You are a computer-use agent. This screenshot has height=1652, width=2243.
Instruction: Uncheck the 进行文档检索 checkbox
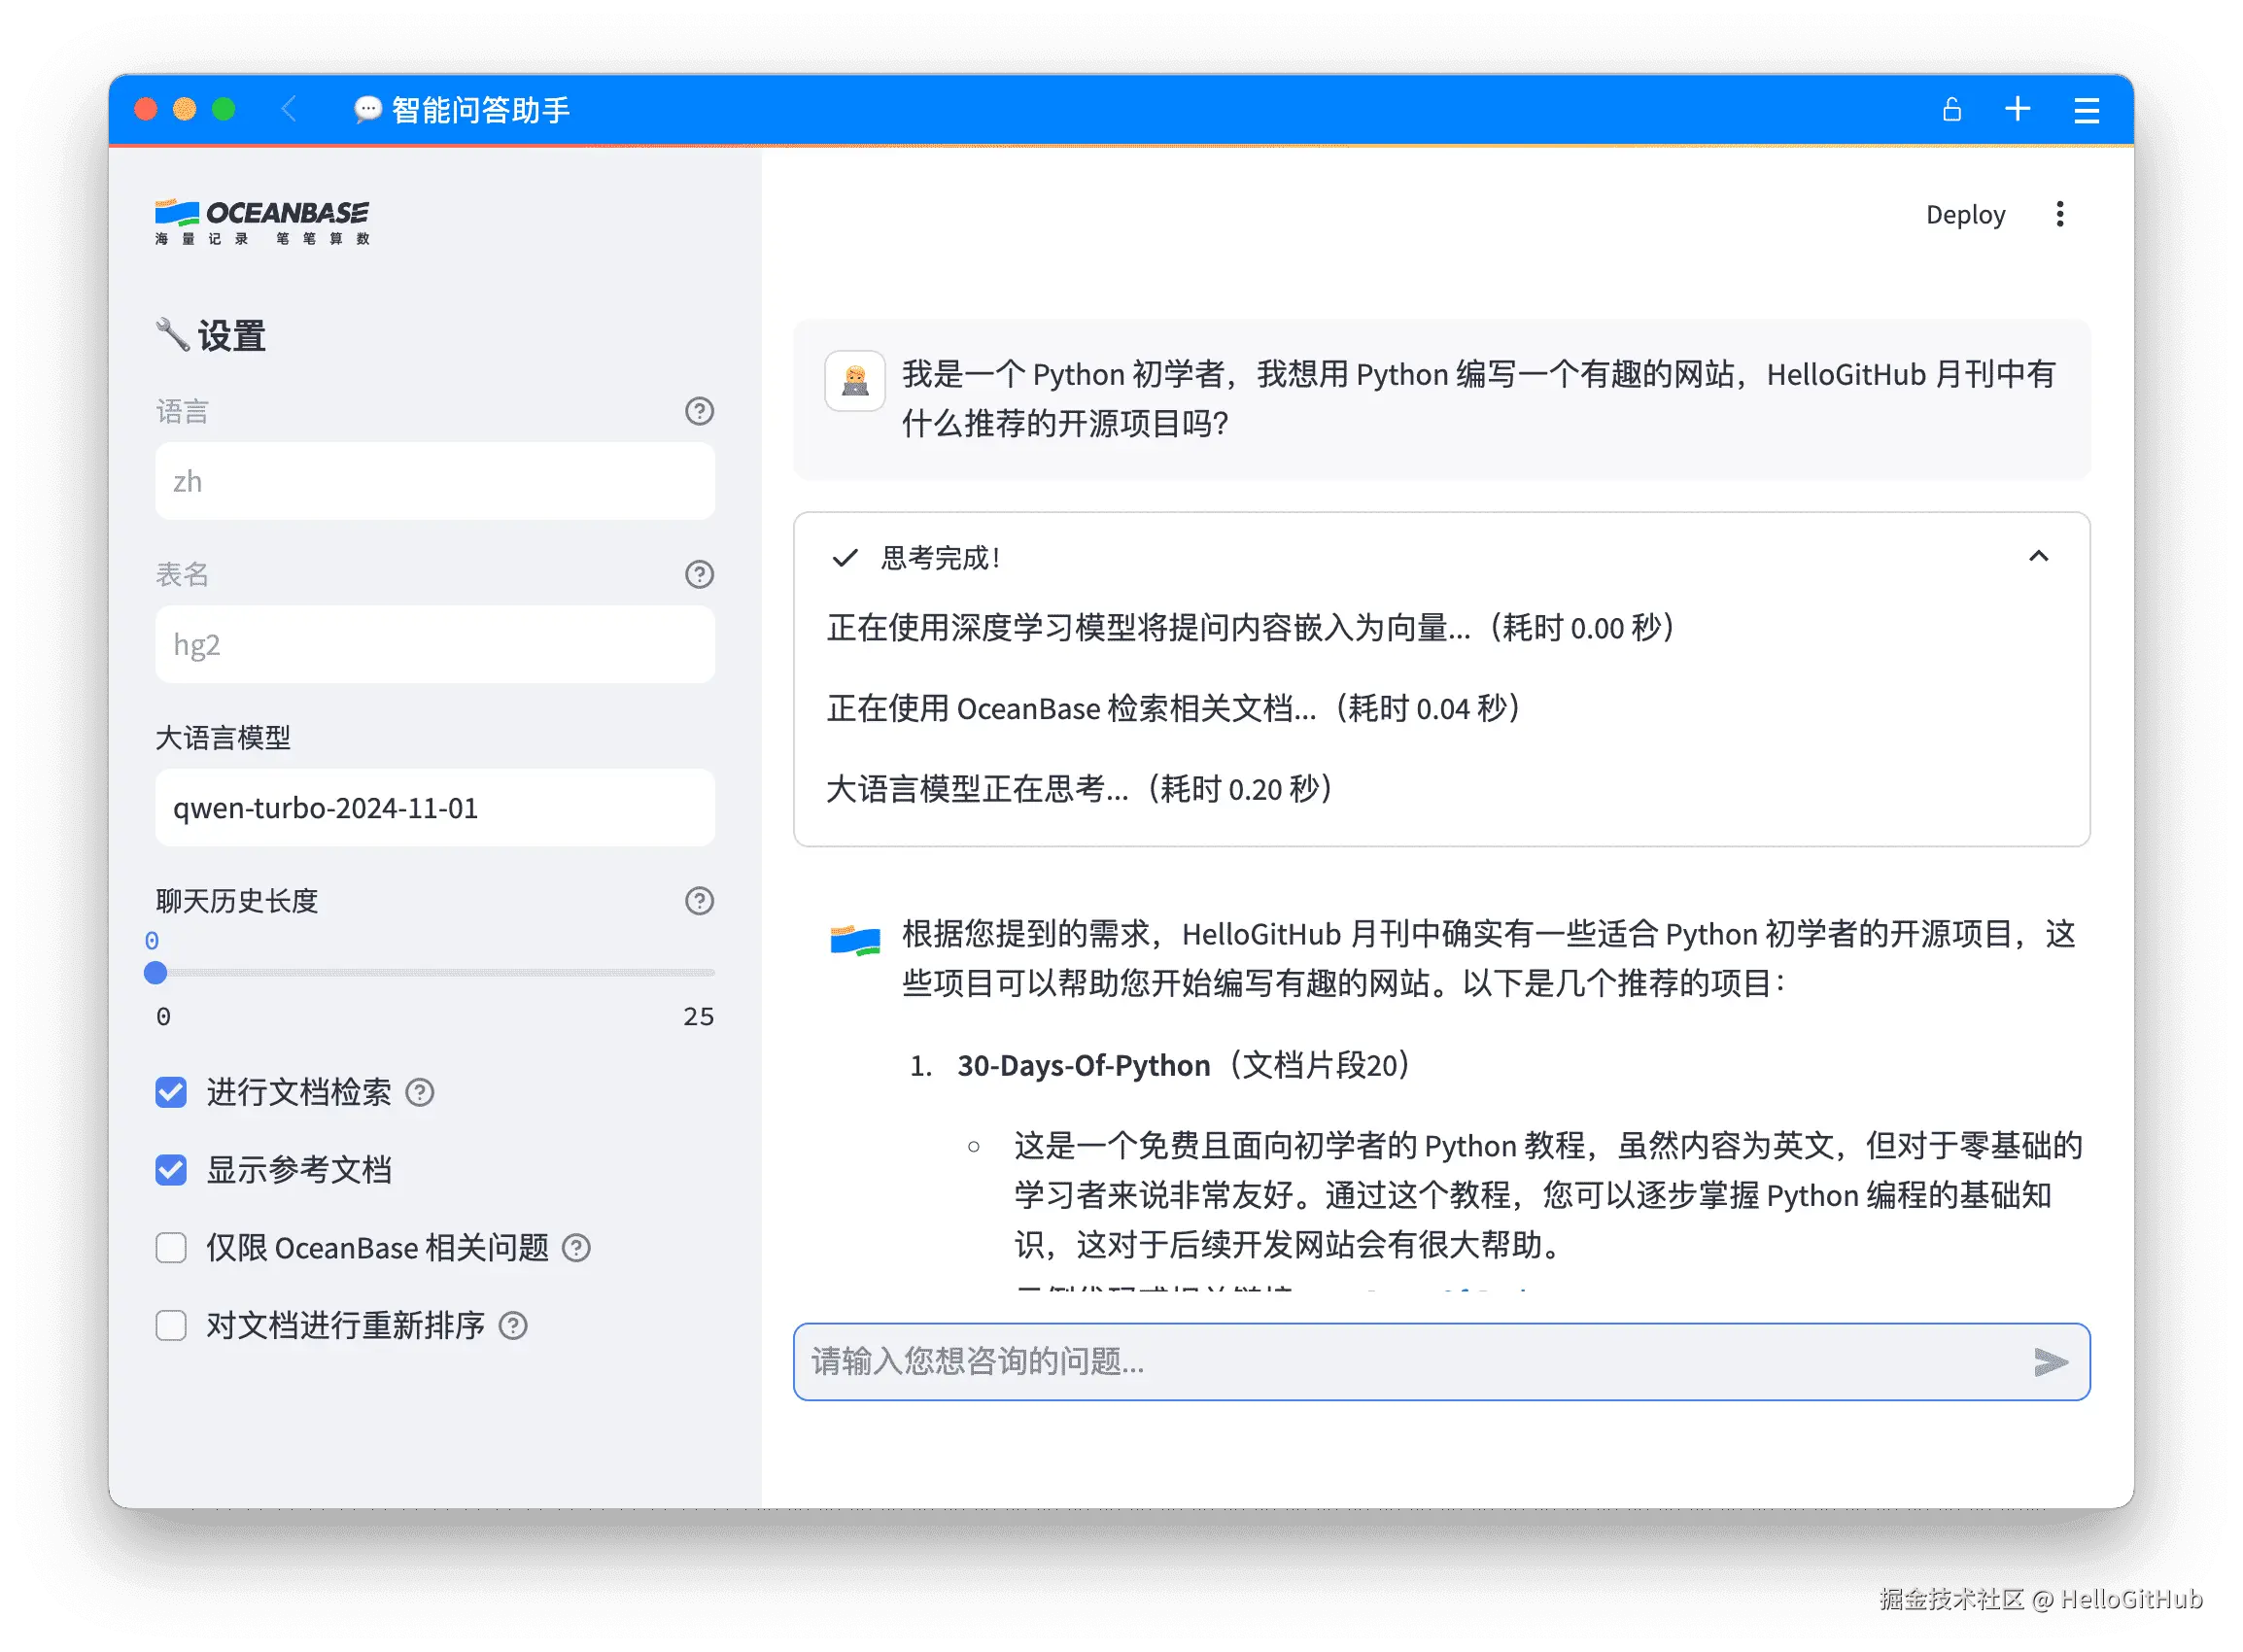coord(171,1092)
